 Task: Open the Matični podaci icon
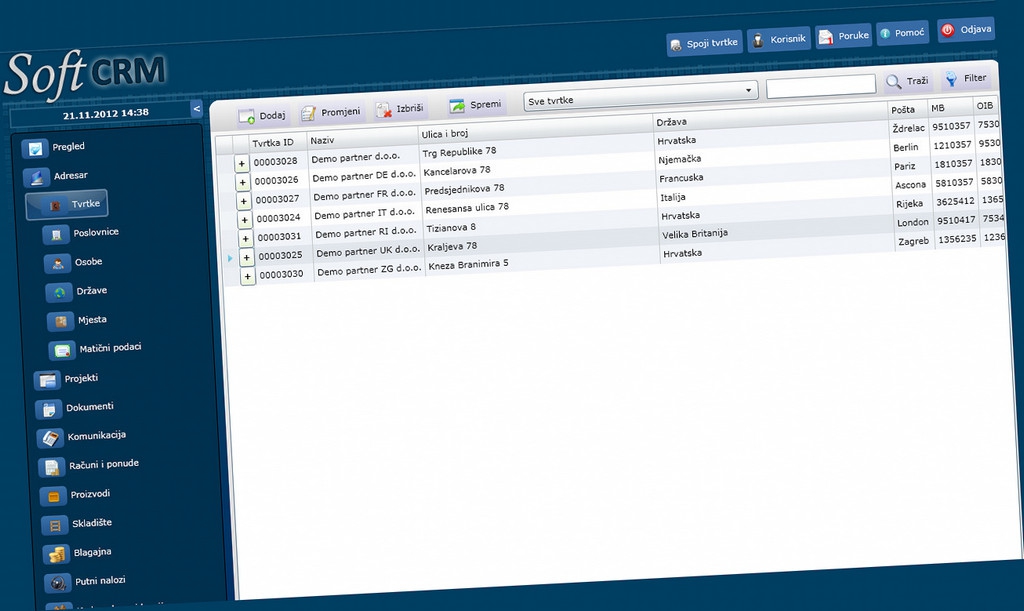pyautogui.click(x=62, y=351)
